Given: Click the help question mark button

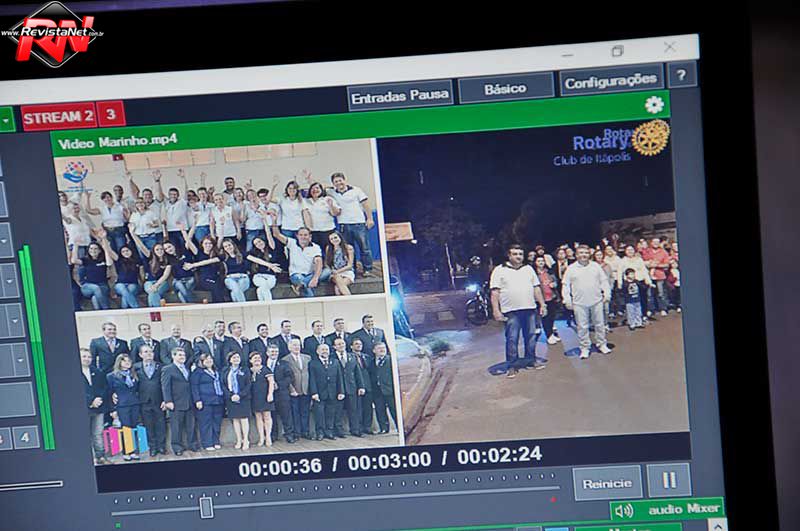Looking at the screenshot, I should coord(682,76).
